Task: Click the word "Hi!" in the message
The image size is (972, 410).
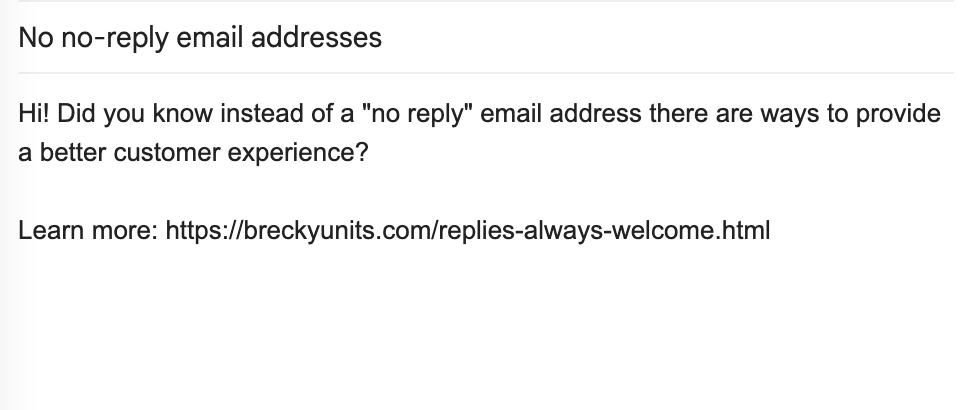Action: coord(32,114)
